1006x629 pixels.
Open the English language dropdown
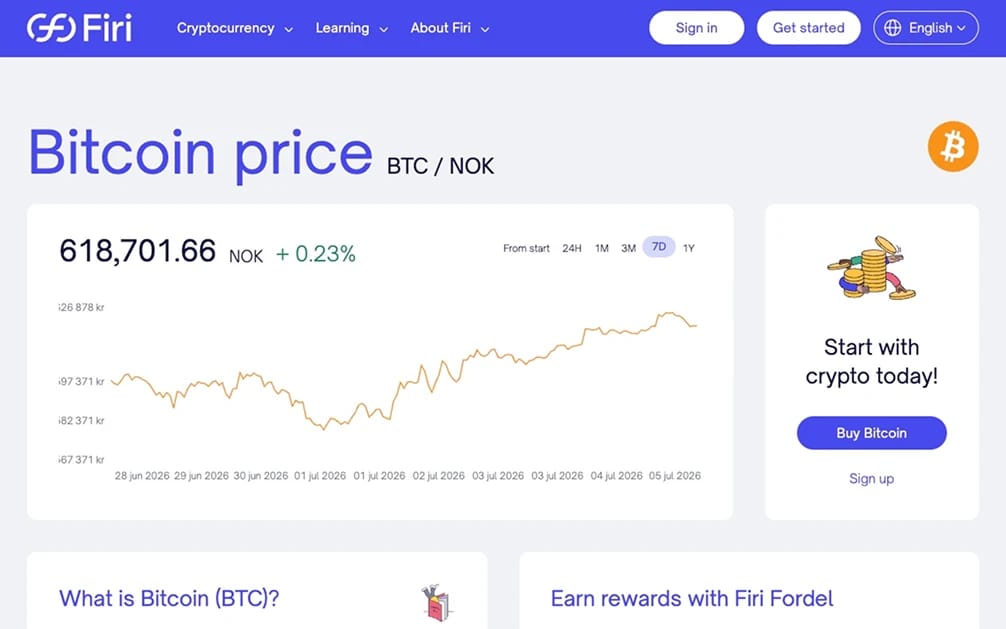[x=926, y=28]
